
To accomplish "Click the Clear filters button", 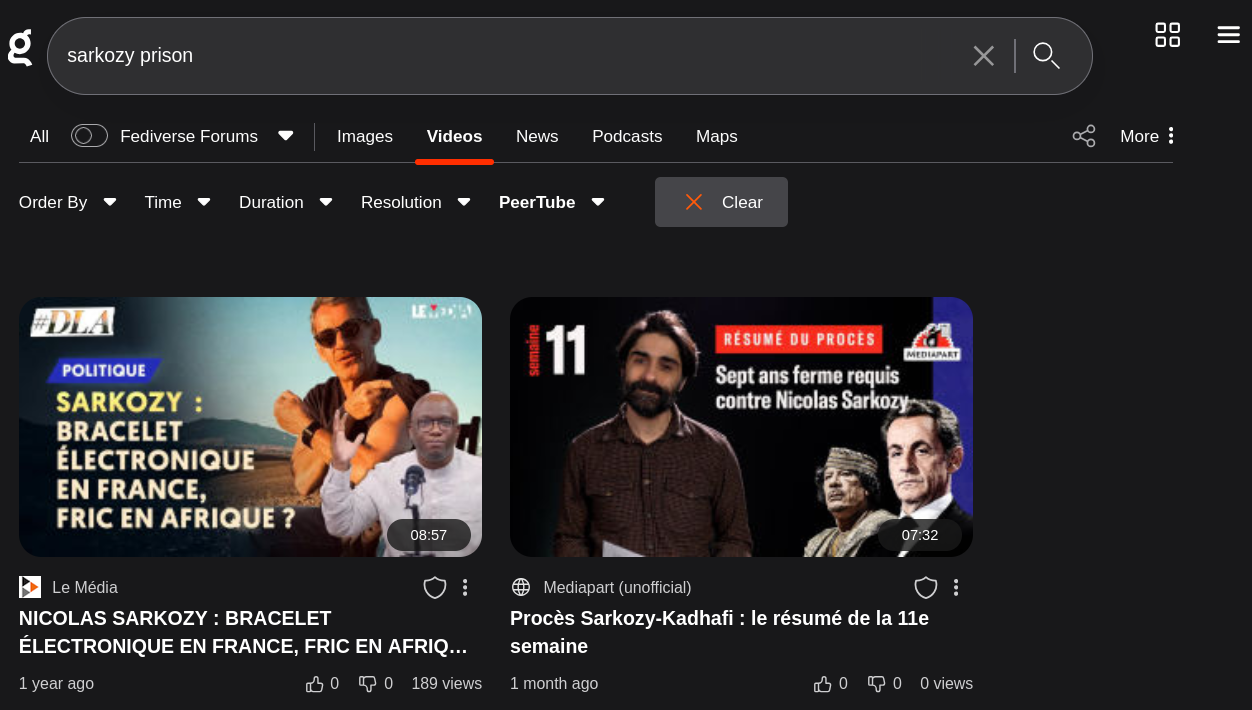I will point(721,202).
